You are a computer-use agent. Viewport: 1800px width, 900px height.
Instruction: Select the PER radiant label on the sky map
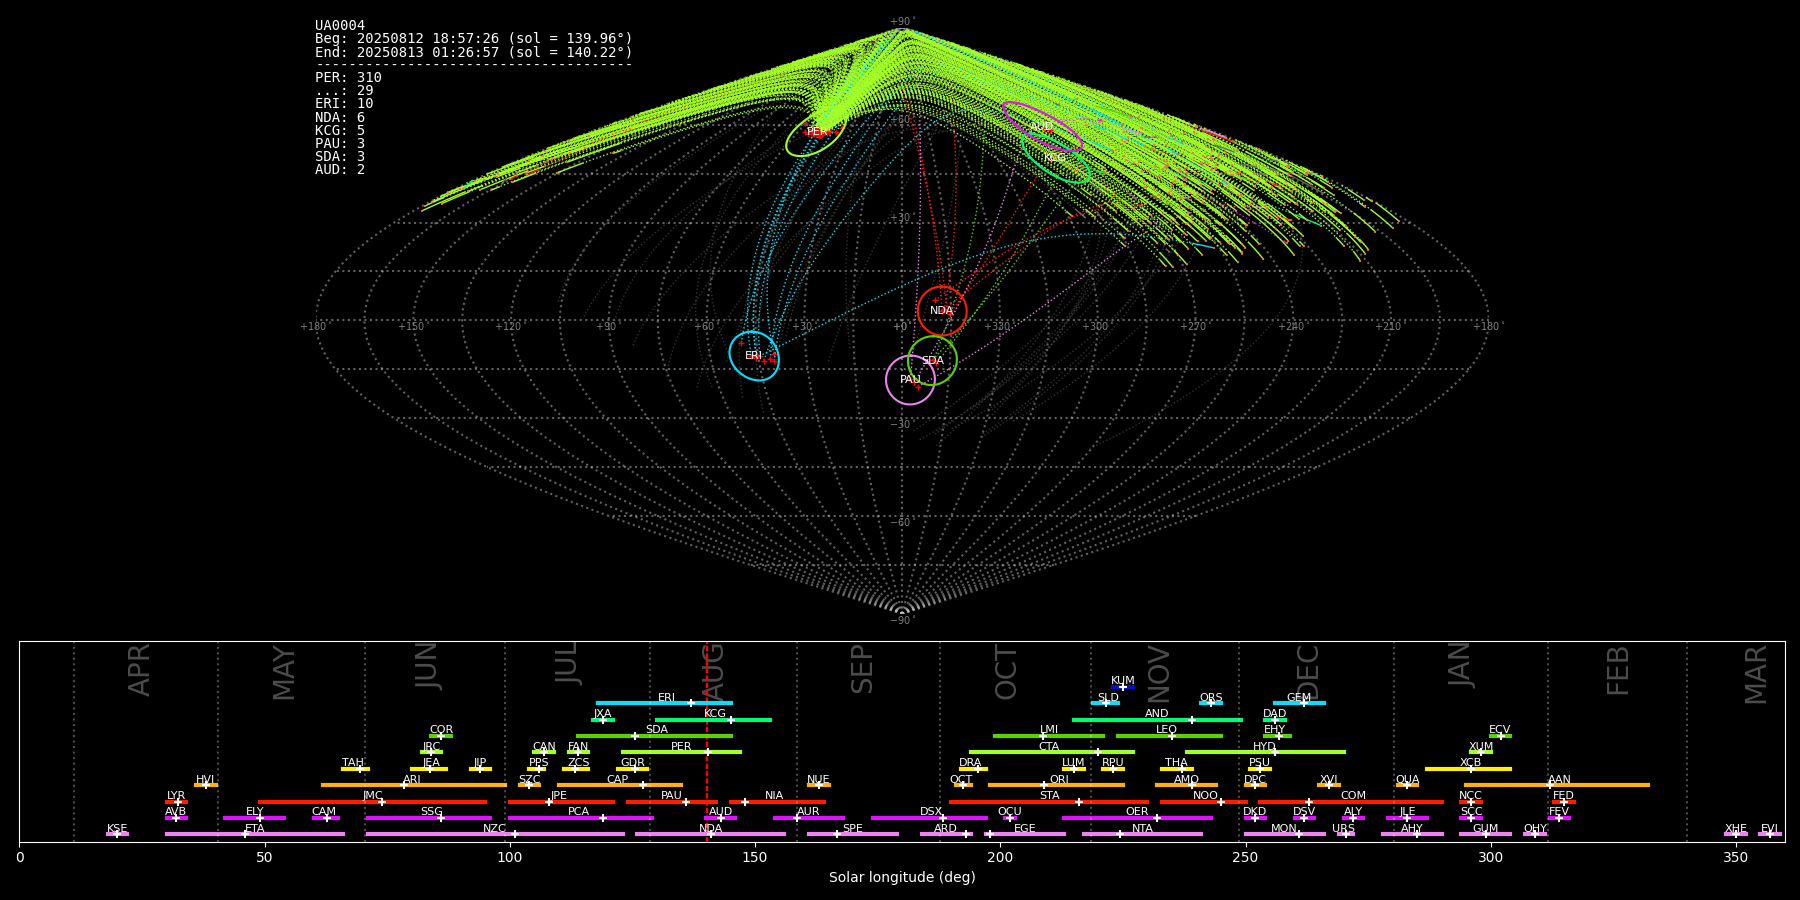[x=817, y=132]
